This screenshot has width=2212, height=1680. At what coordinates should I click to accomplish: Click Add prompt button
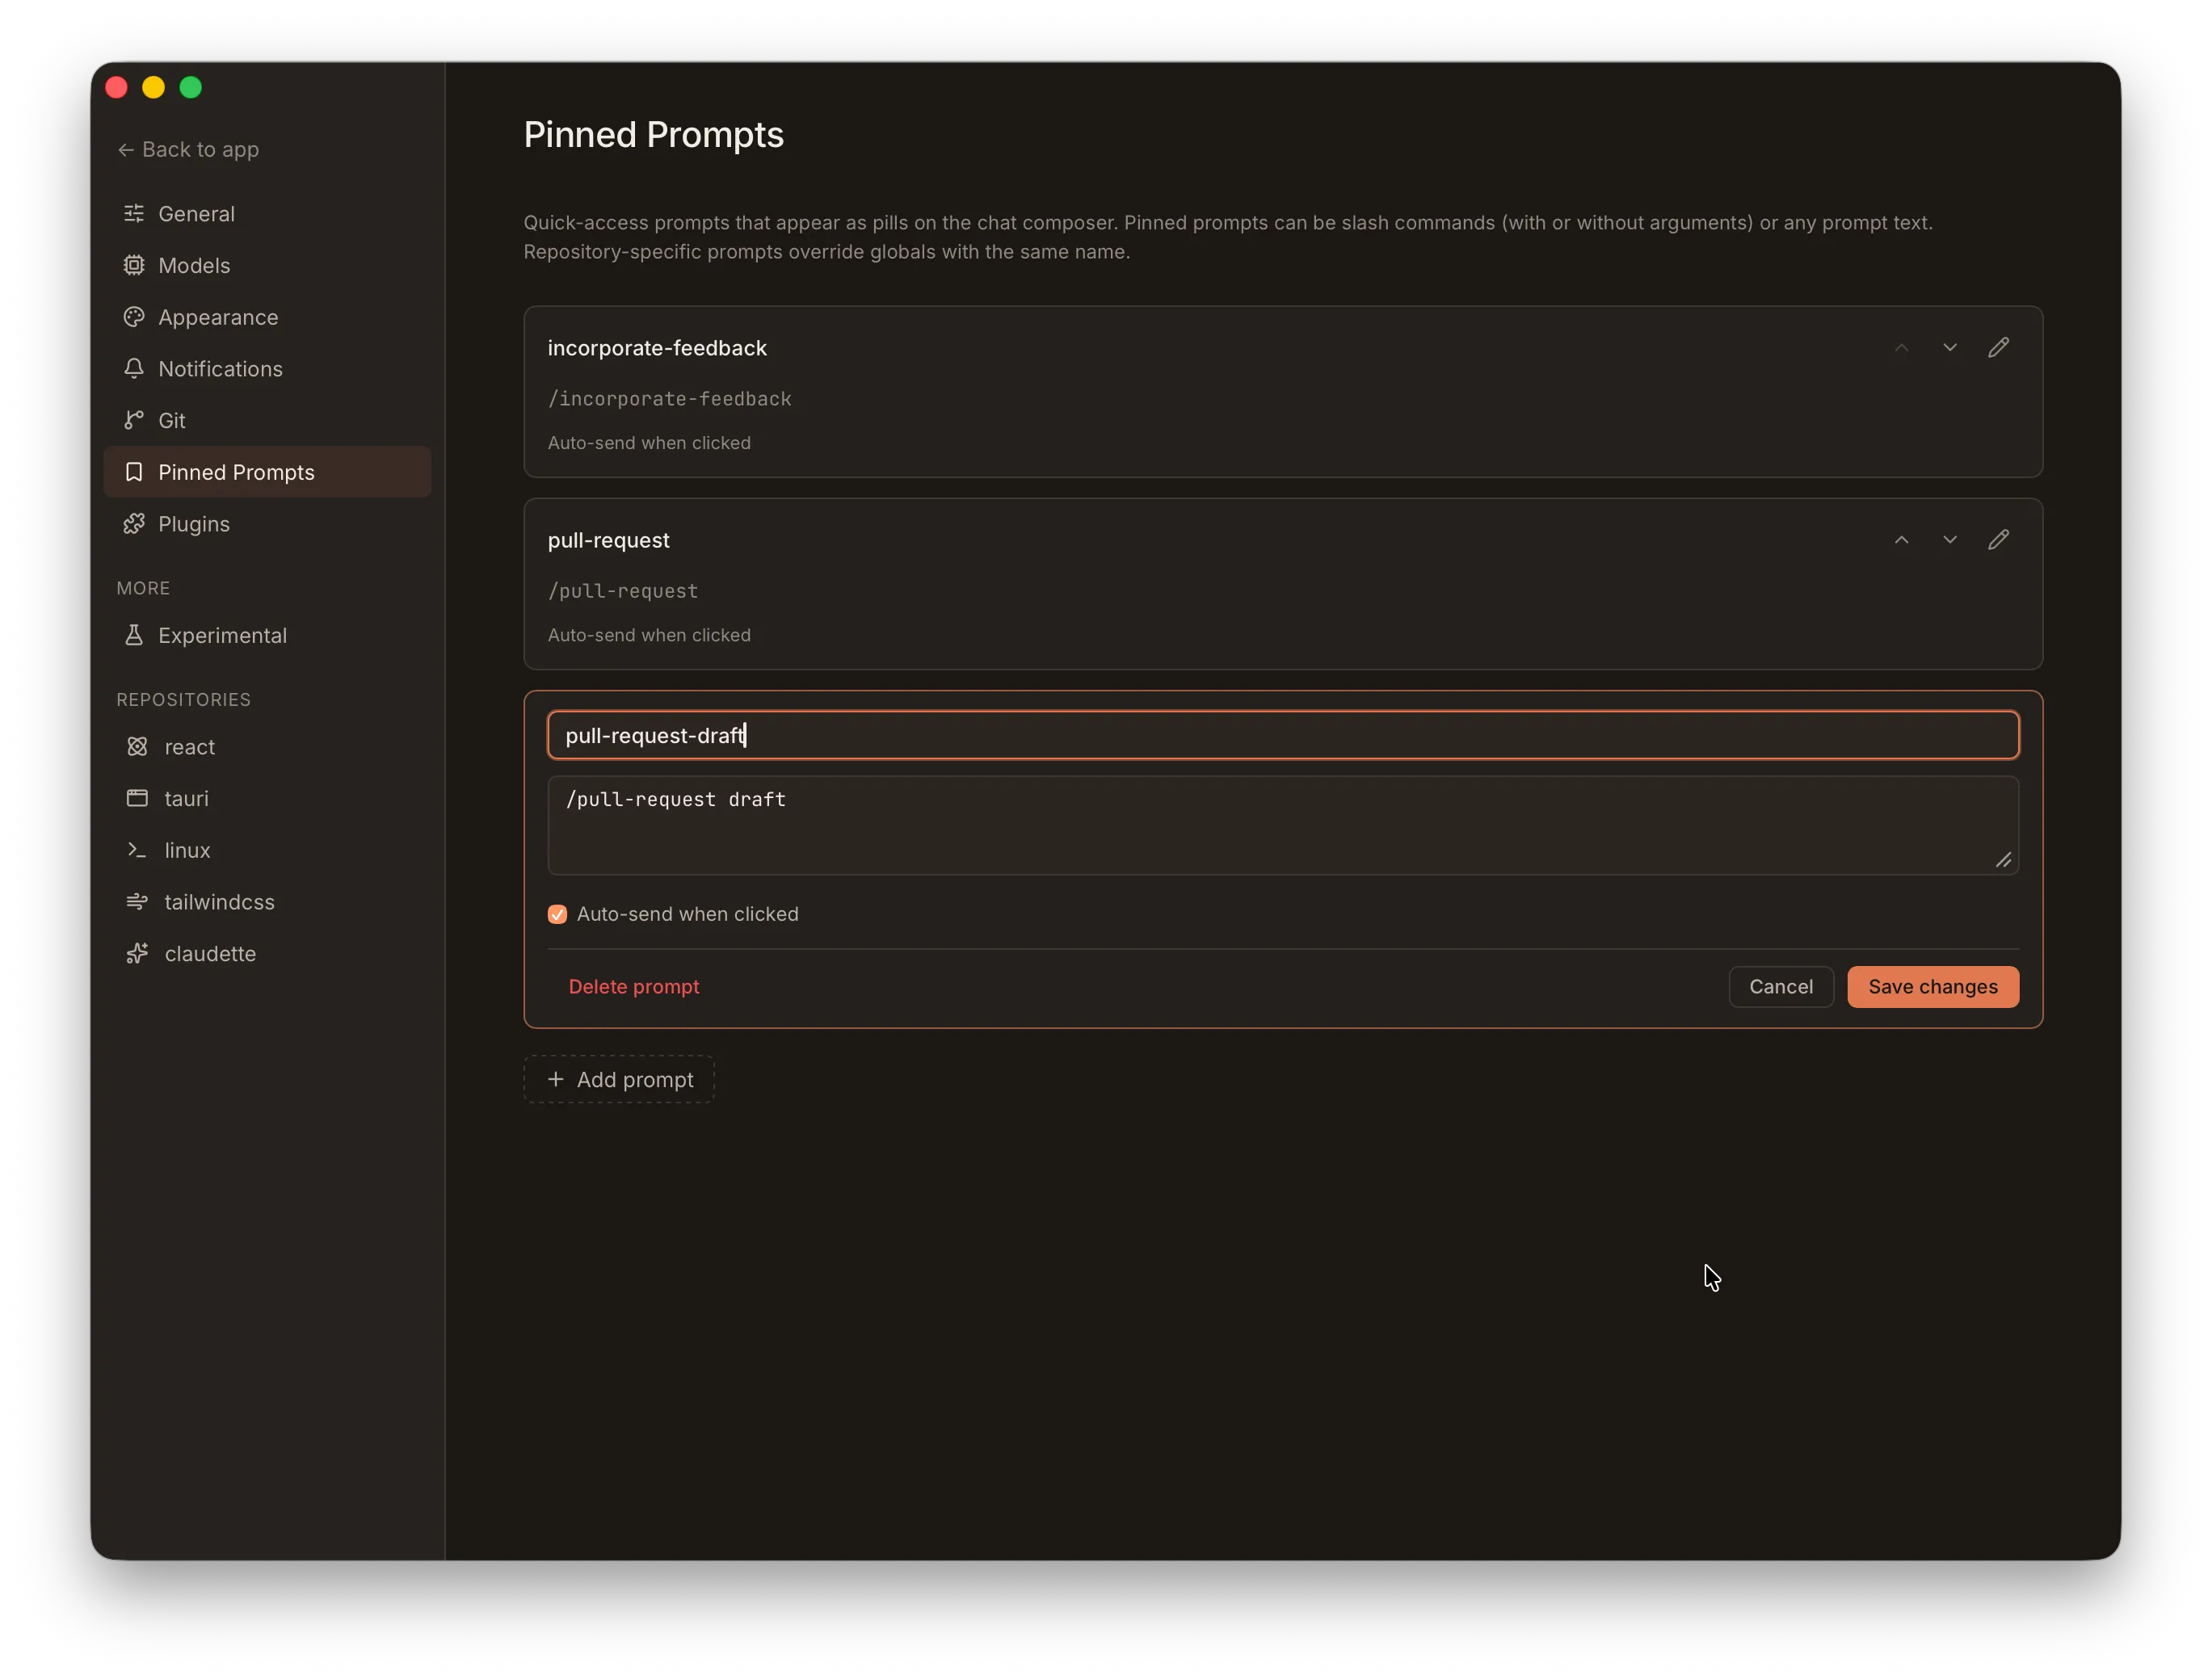click(x=619, y=1079)
